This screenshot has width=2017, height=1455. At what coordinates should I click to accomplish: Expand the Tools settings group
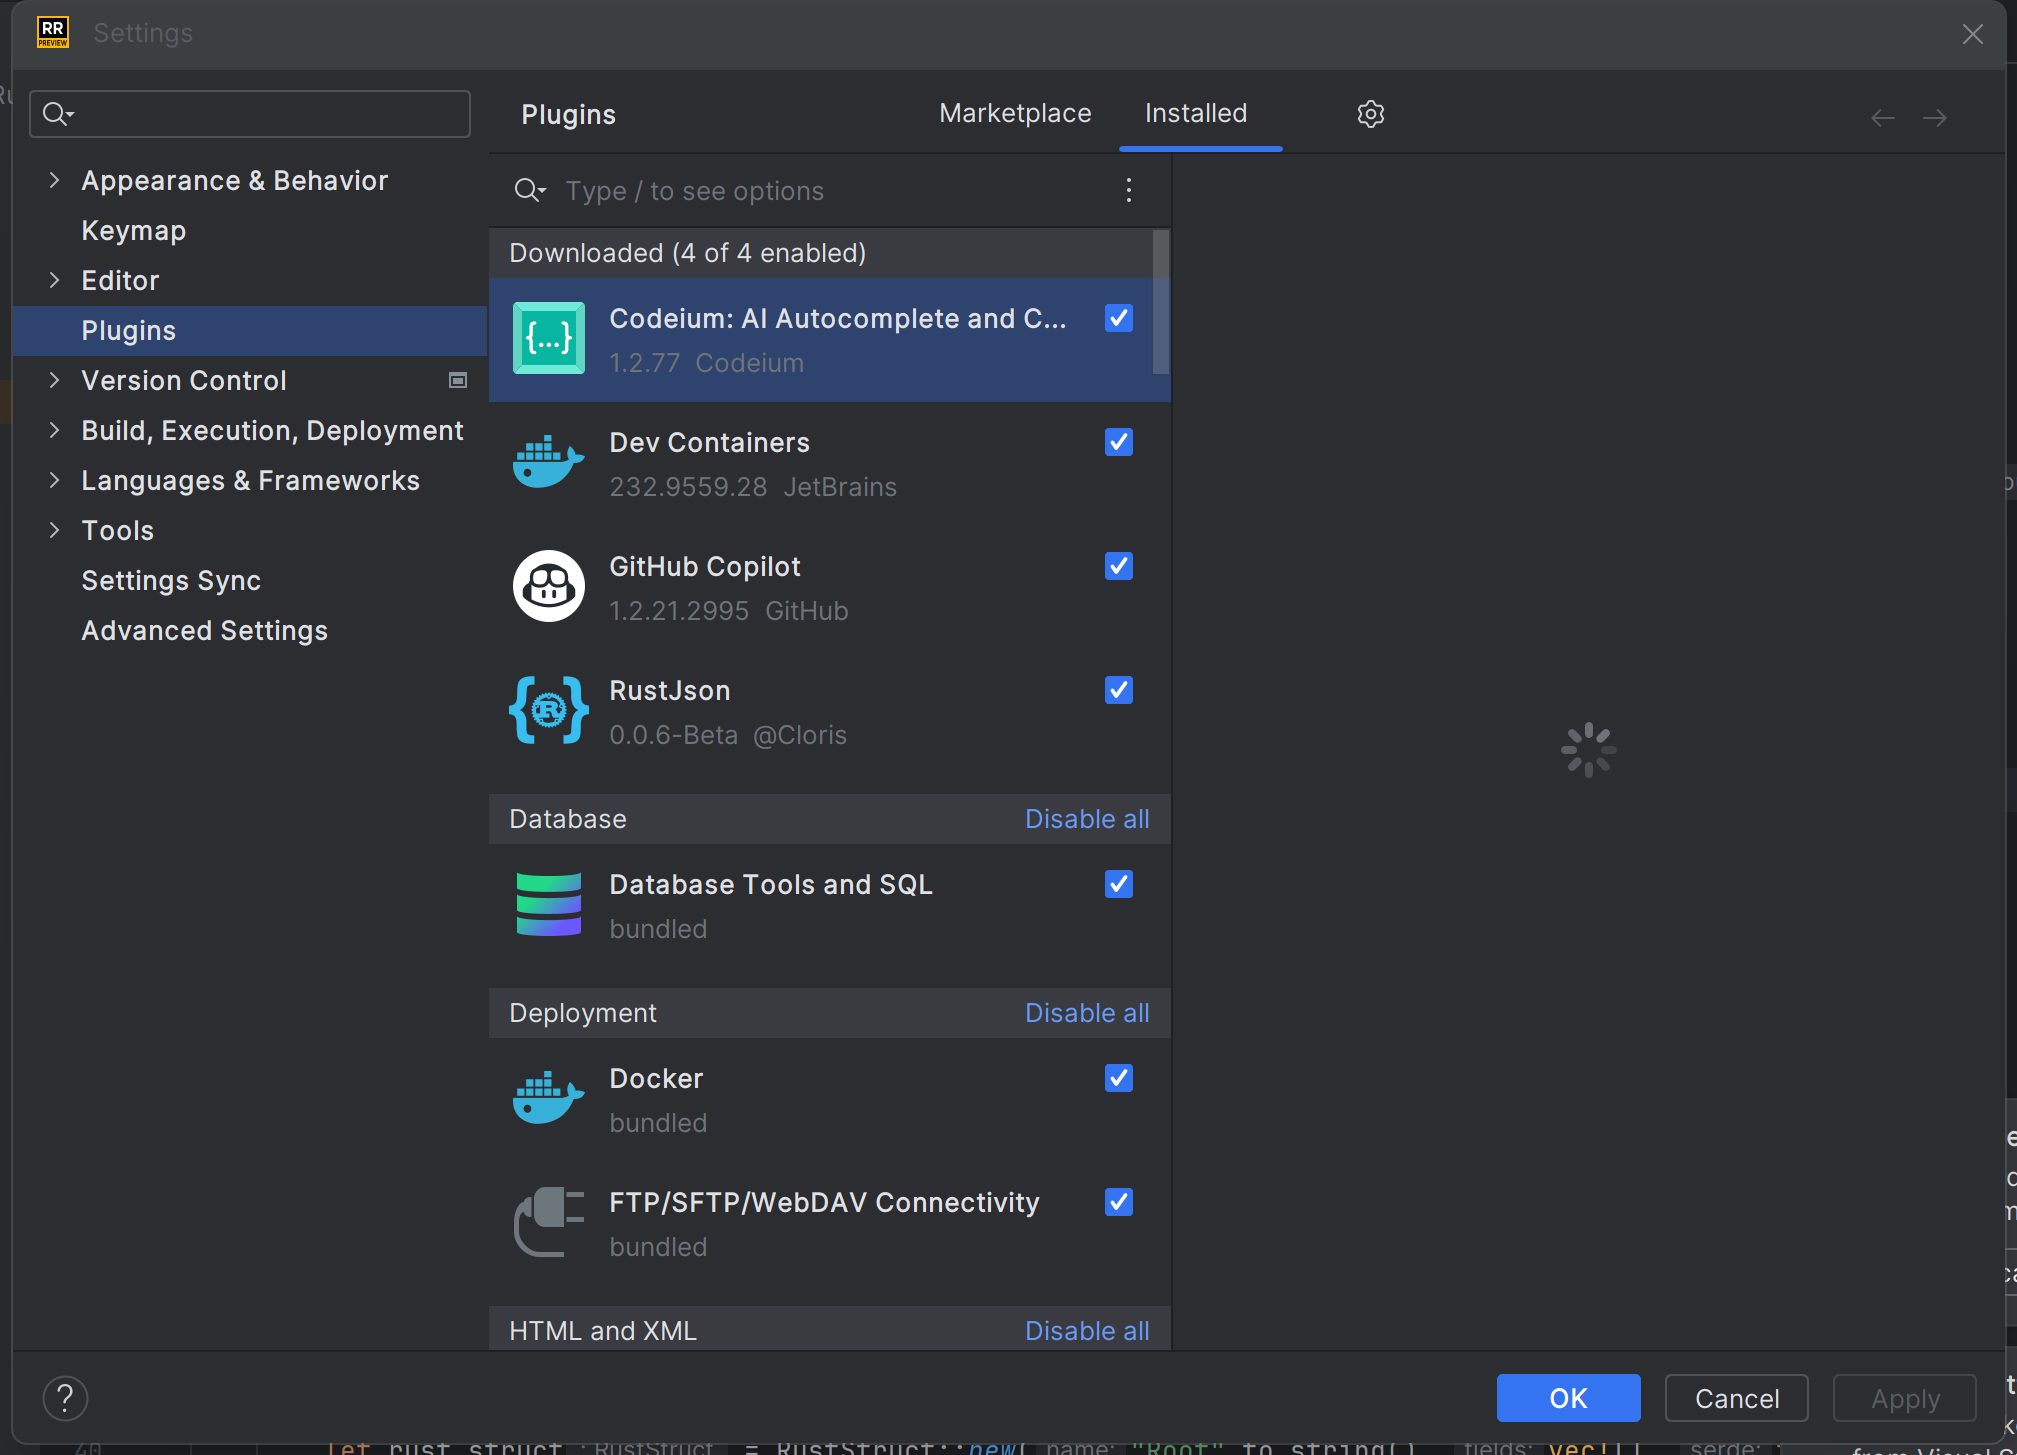(55, 530)
